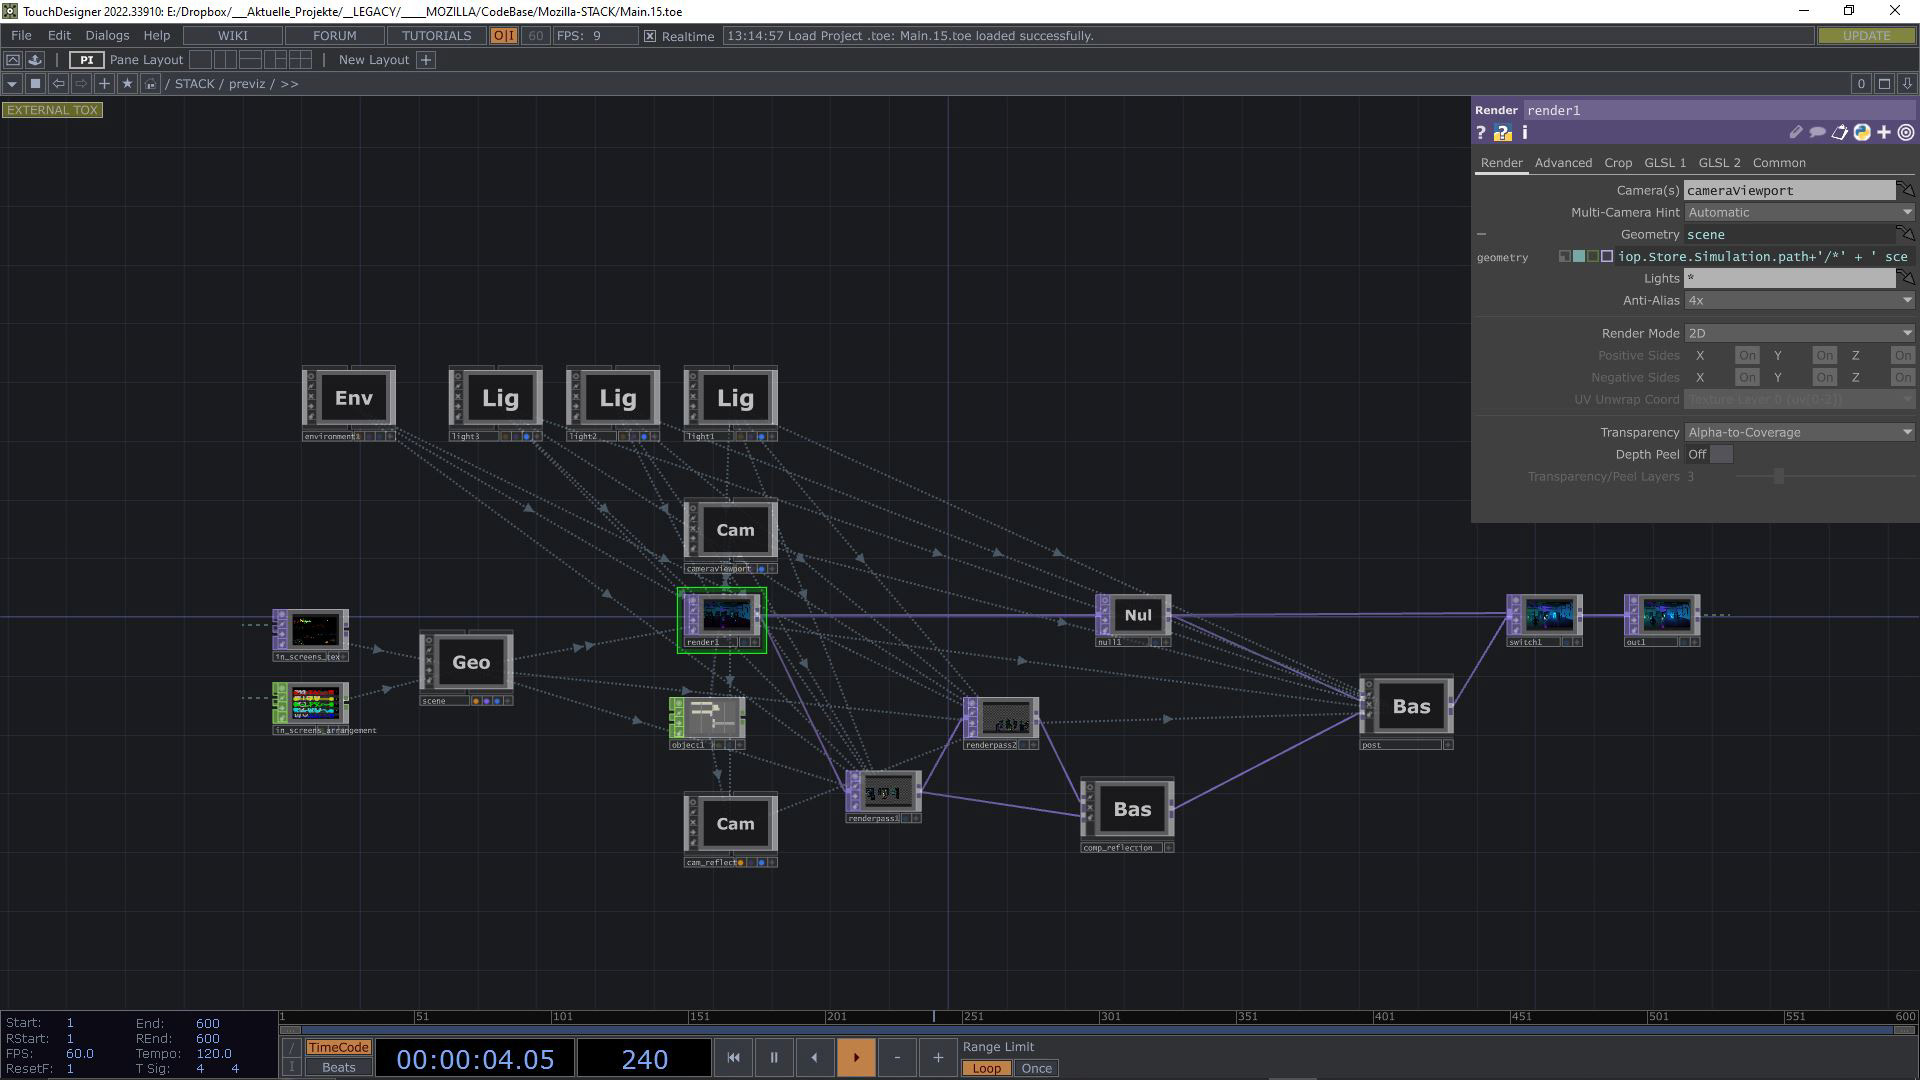Image resolution: width=1920 pixels, height=1080 pixels.
Task: Click the bookmark star icon in path bar
Action: [127, 84]
